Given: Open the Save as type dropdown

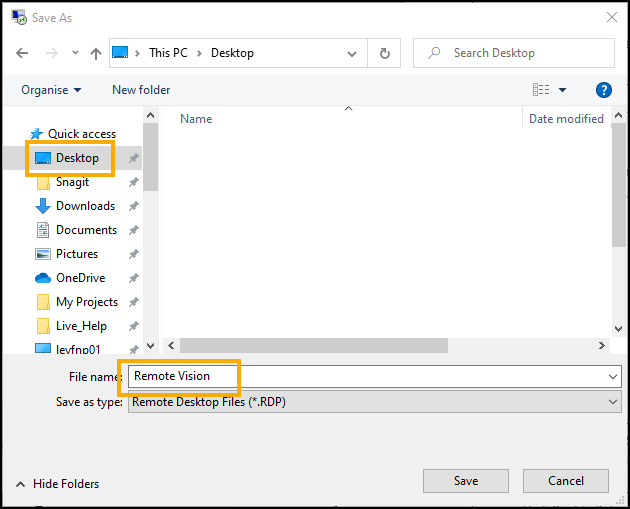Looking at the screenshot, I should (374, 401).
